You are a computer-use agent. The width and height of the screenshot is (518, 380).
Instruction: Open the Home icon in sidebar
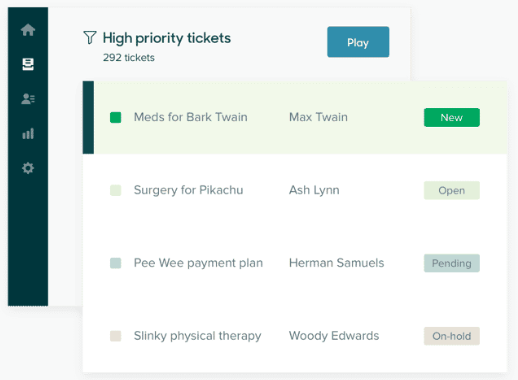tap(28, 30)
